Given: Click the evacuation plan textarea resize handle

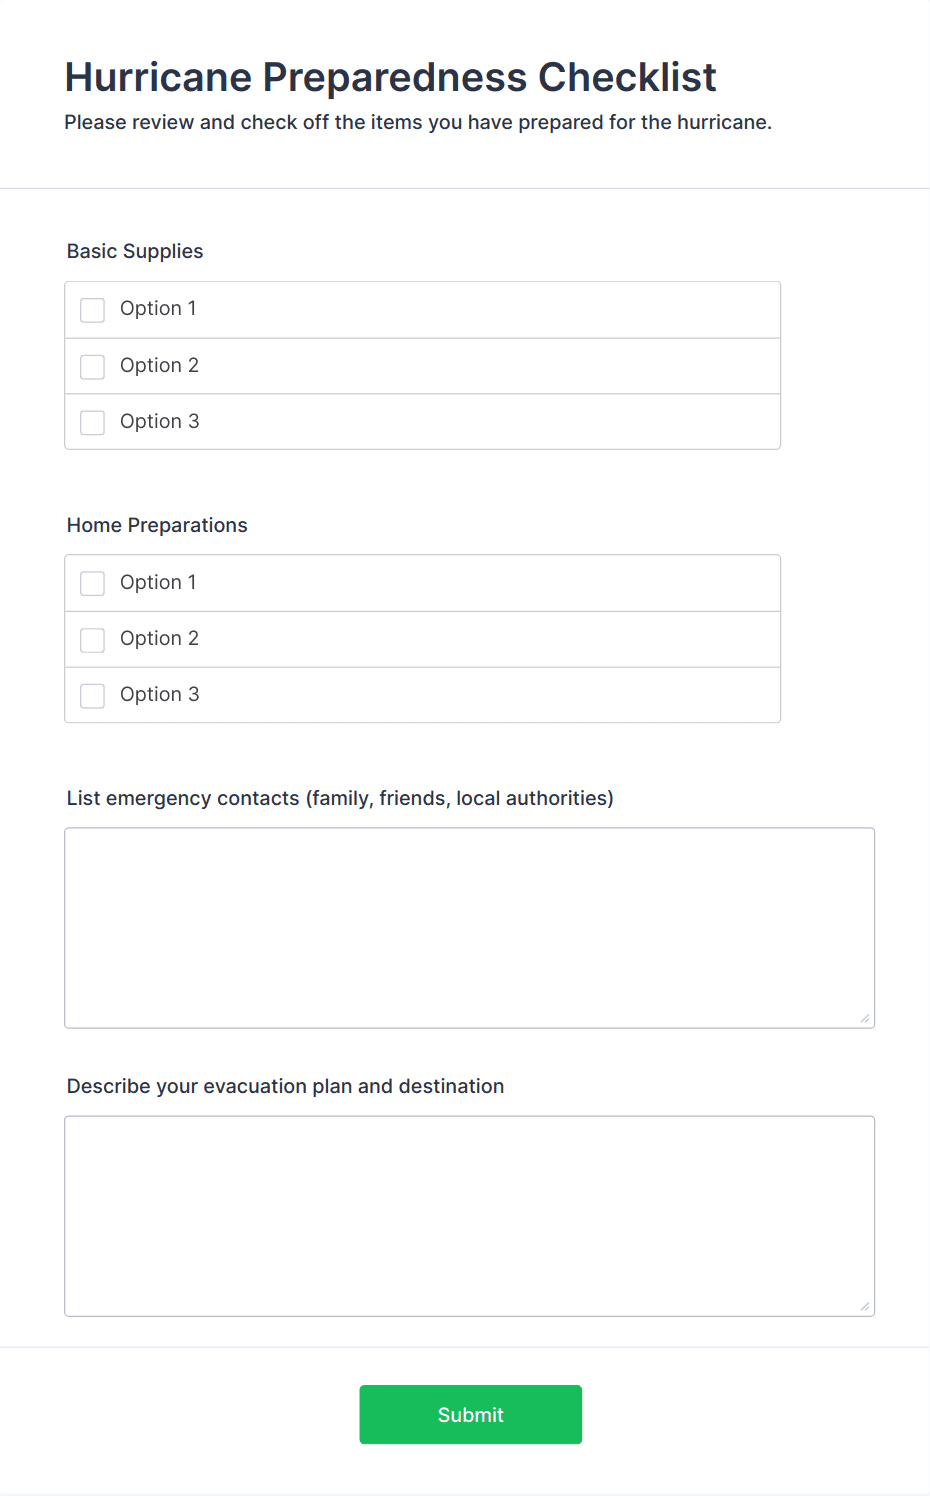Looking at the screenshot, I should [865, 1306].
